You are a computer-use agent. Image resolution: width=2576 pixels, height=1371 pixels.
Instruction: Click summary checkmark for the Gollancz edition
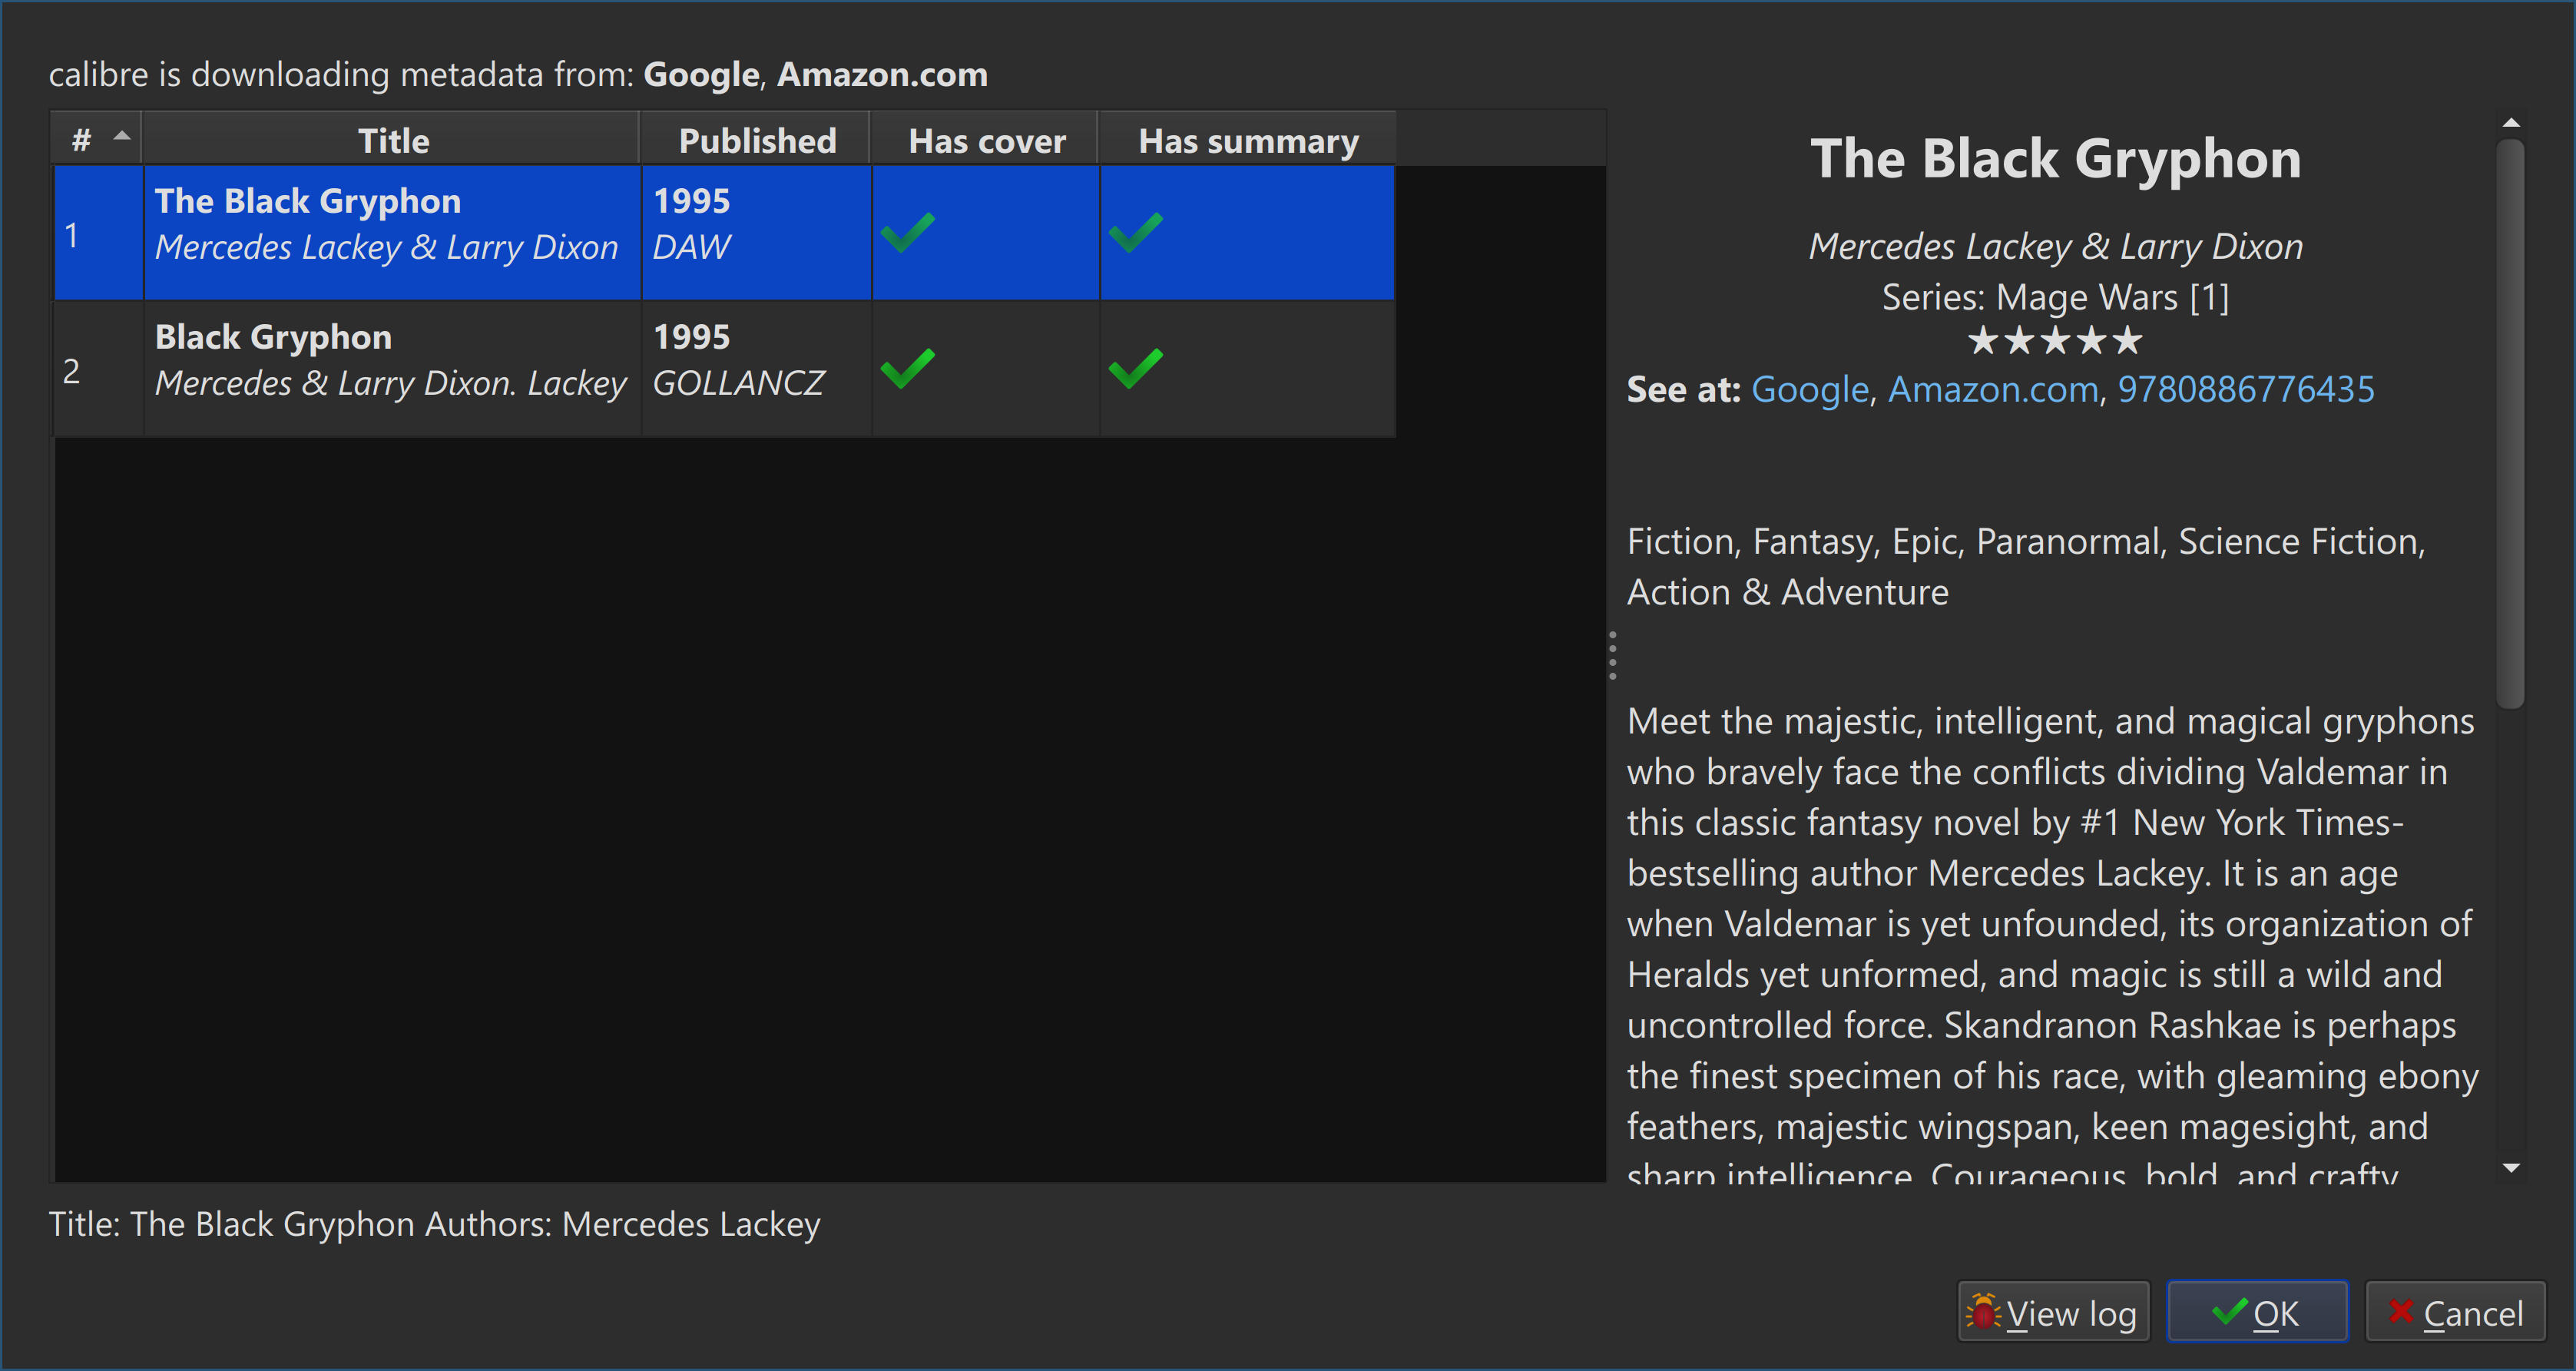(1135, 368)
